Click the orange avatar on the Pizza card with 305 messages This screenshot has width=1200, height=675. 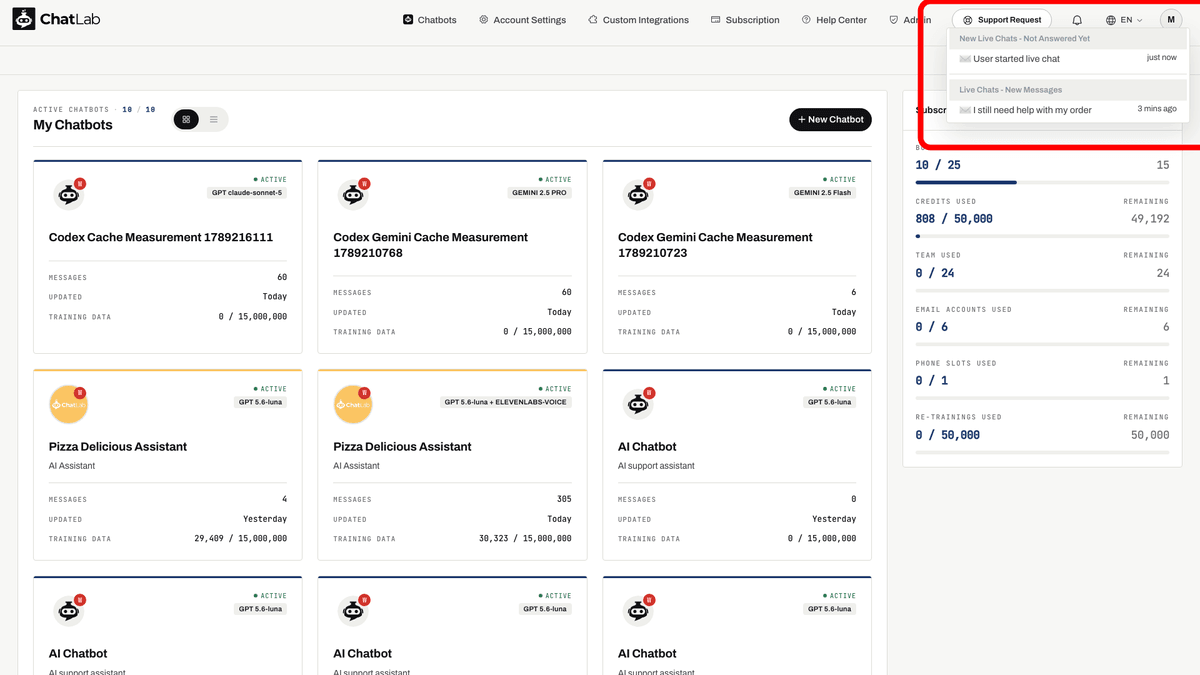[353, 404]
